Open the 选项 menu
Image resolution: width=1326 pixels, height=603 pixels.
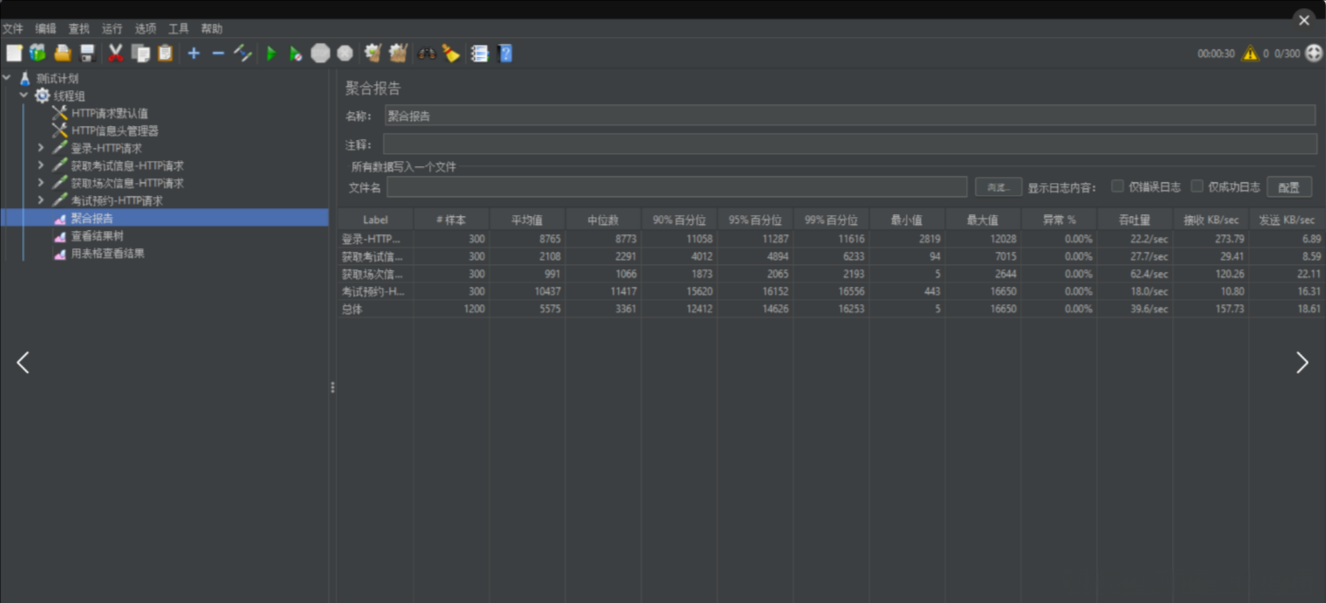click(146, 29)
